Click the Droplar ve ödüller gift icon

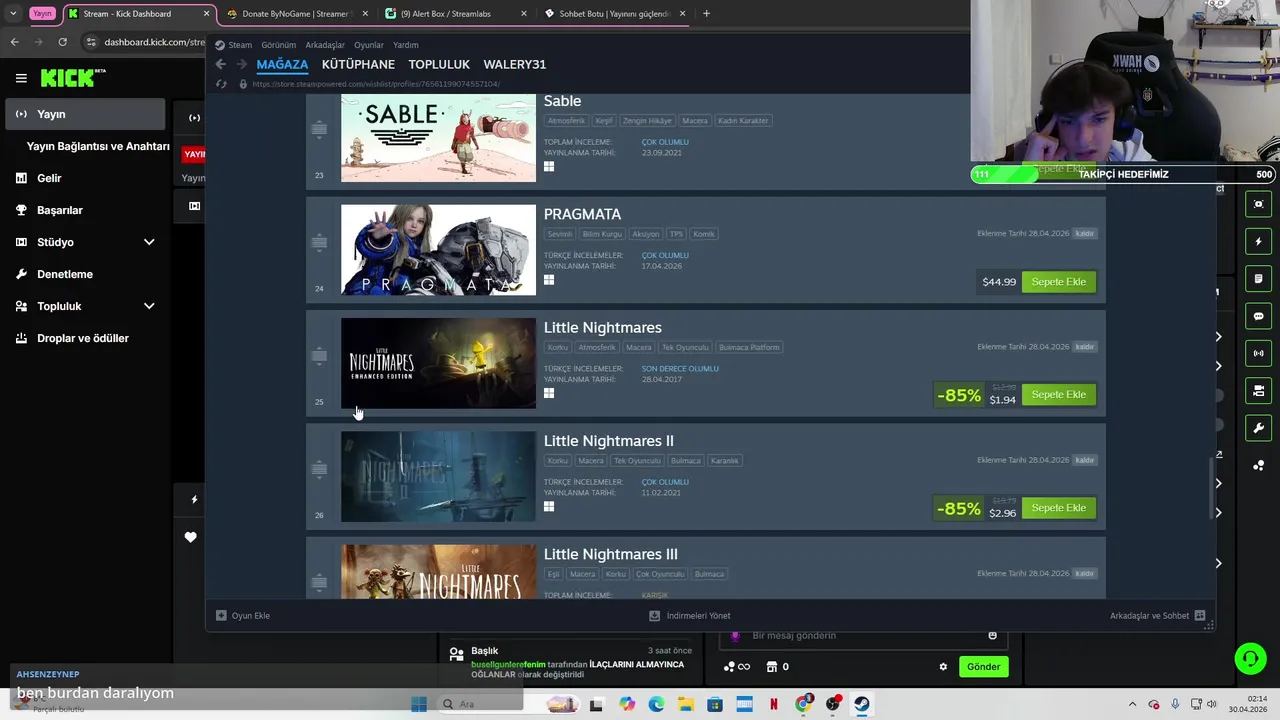click(x=21, y=338)
